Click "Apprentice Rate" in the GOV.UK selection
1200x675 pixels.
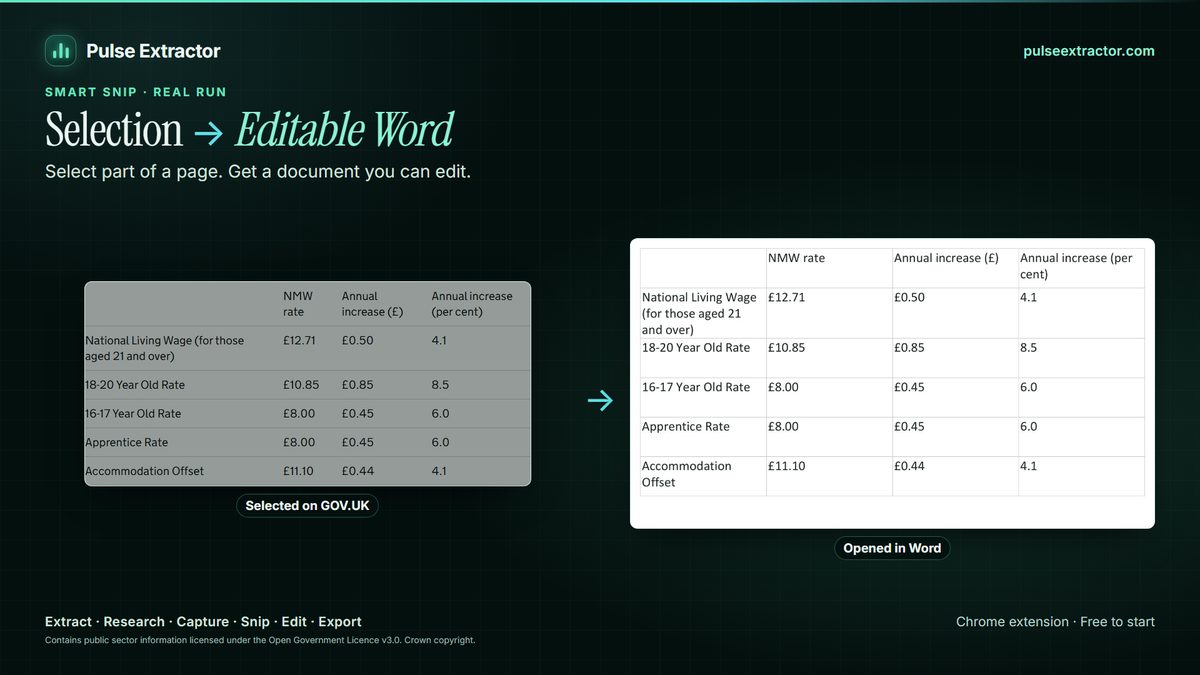[x=127, y=443]
